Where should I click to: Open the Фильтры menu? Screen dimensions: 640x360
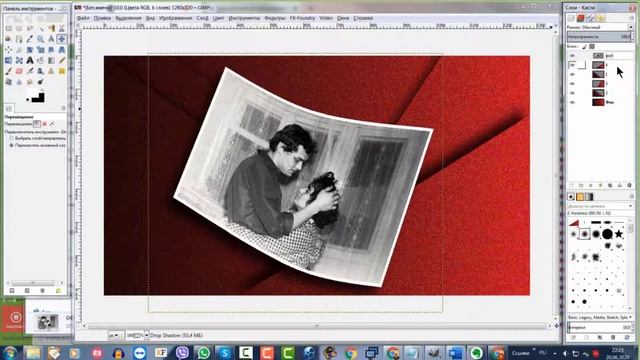pyautogui.click(x=275, y=18)
